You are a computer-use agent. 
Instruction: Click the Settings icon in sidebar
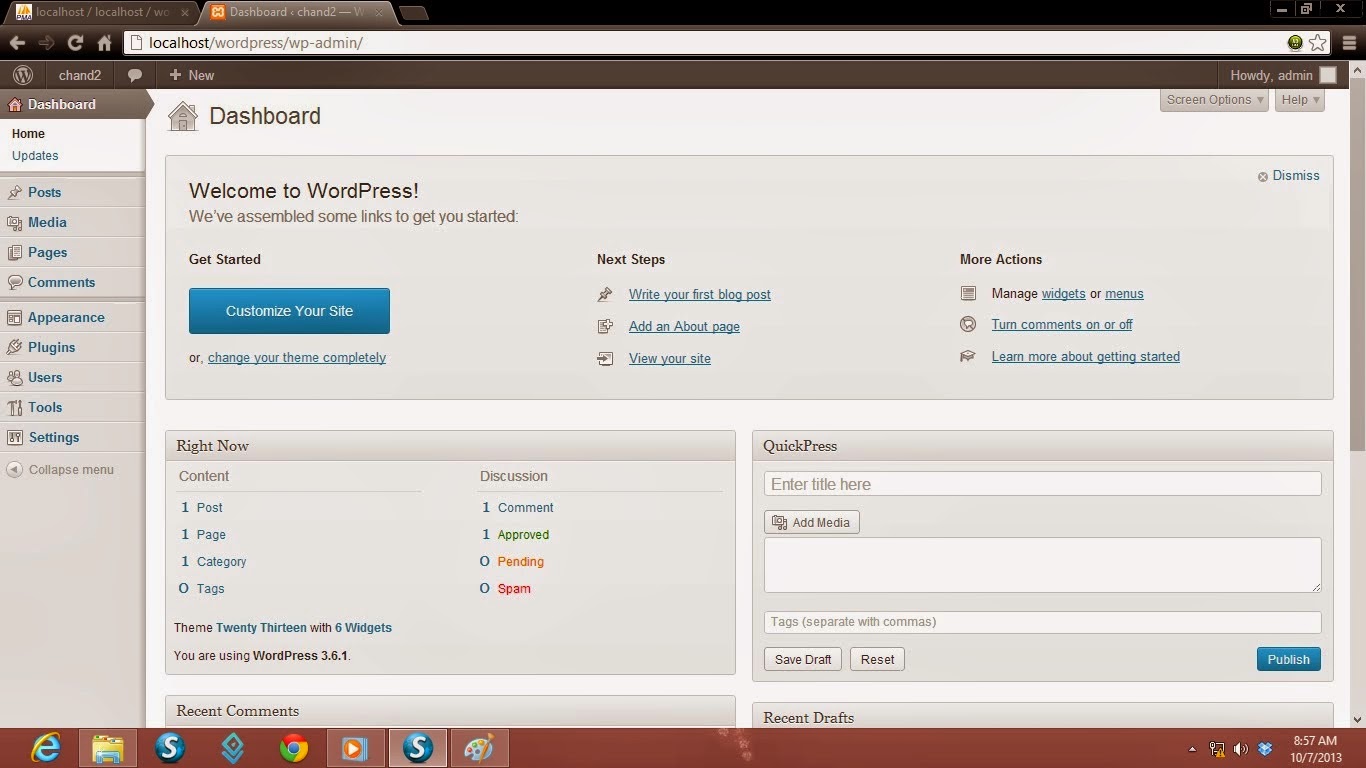click(14, 437)
